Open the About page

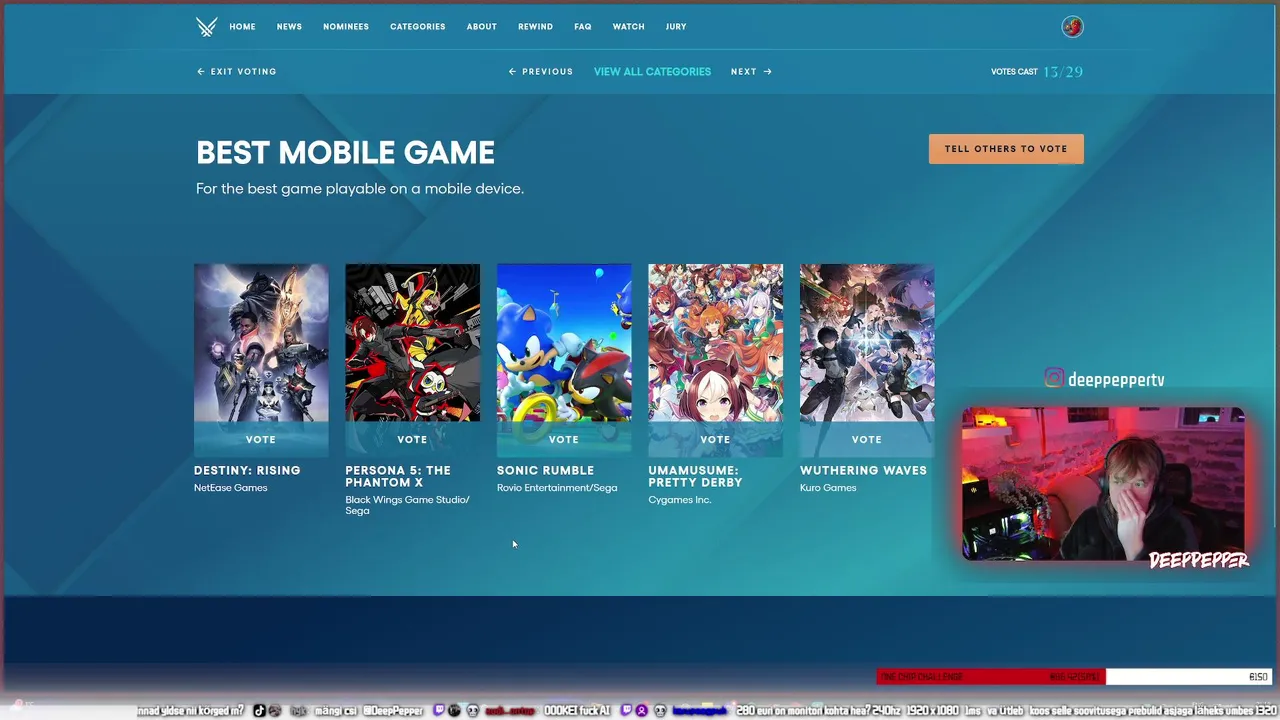(x=481, y=27)
